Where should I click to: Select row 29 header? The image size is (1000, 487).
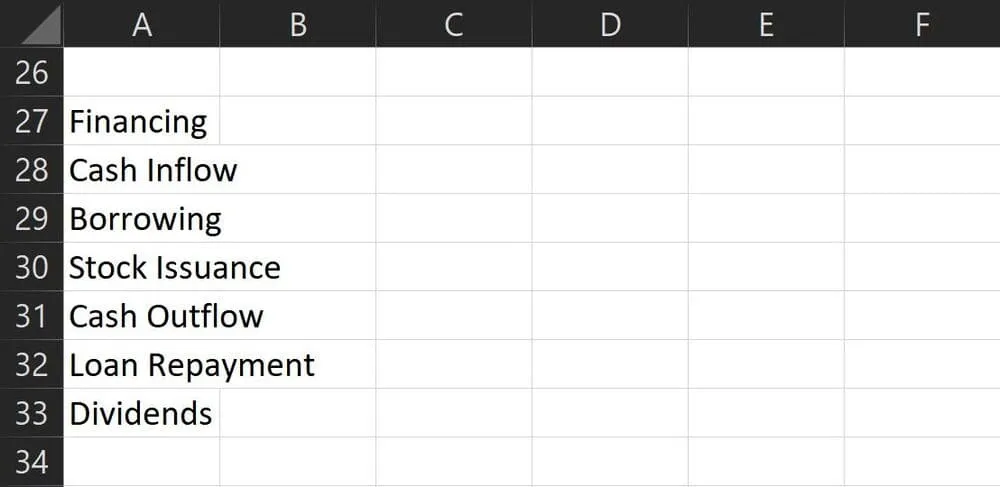click(32, 218)
